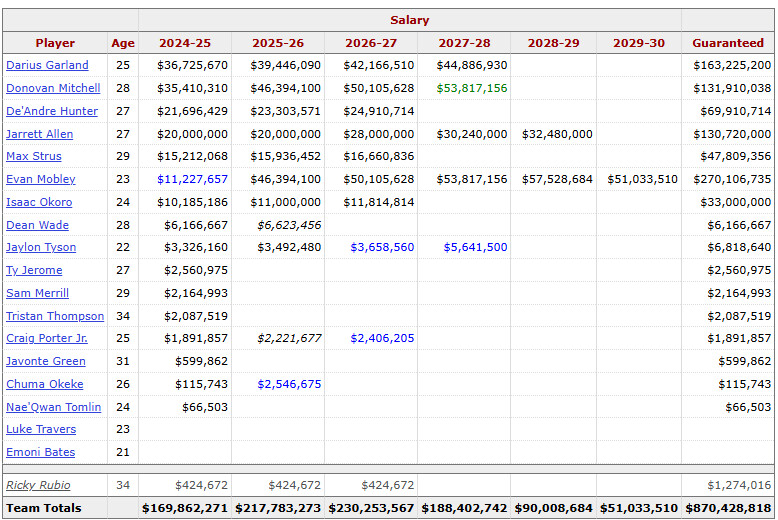Screen dimensions: 778x520
Task: Open Jarrett Allen's profile link
Action: tap(39, 134)
